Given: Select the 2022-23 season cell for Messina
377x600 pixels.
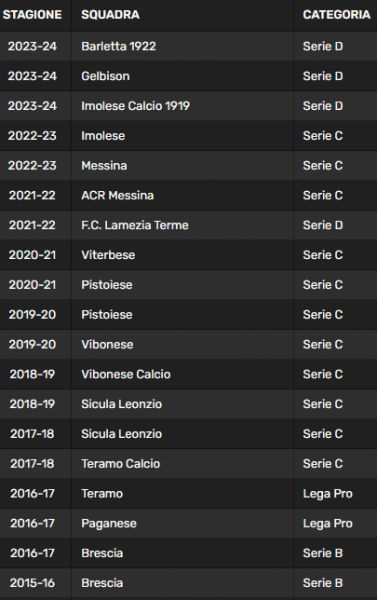Looking at the screenshot, I should (x=32, y=166).
